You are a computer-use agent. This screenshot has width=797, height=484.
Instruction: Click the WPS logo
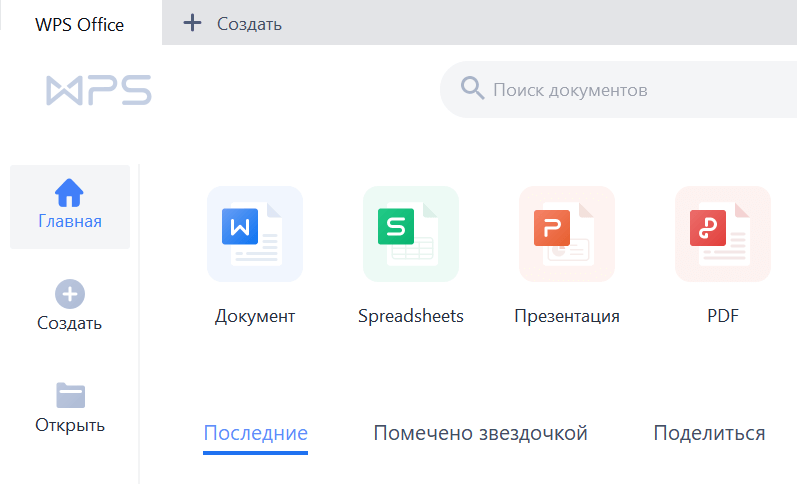click(99, 90)
